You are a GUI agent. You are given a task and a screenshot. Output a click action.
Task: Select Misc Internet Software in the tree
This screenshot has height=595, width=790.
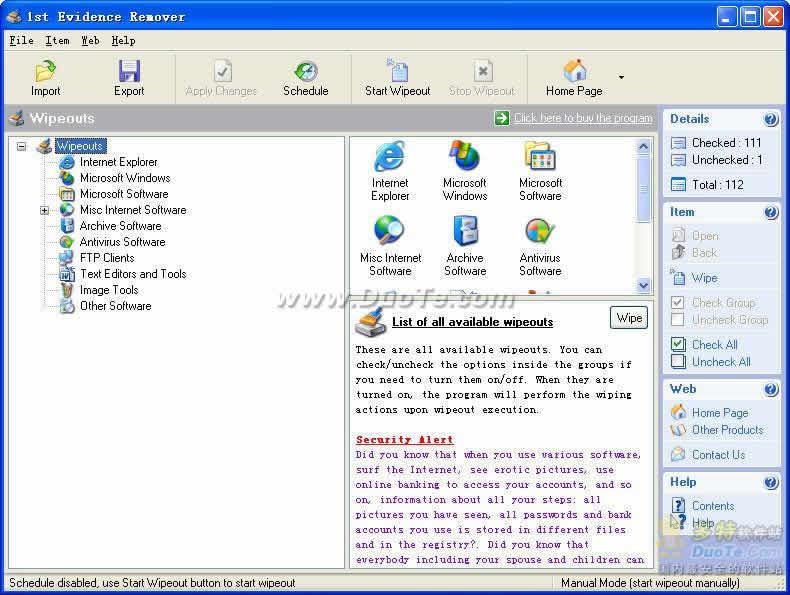coord(133,210)
